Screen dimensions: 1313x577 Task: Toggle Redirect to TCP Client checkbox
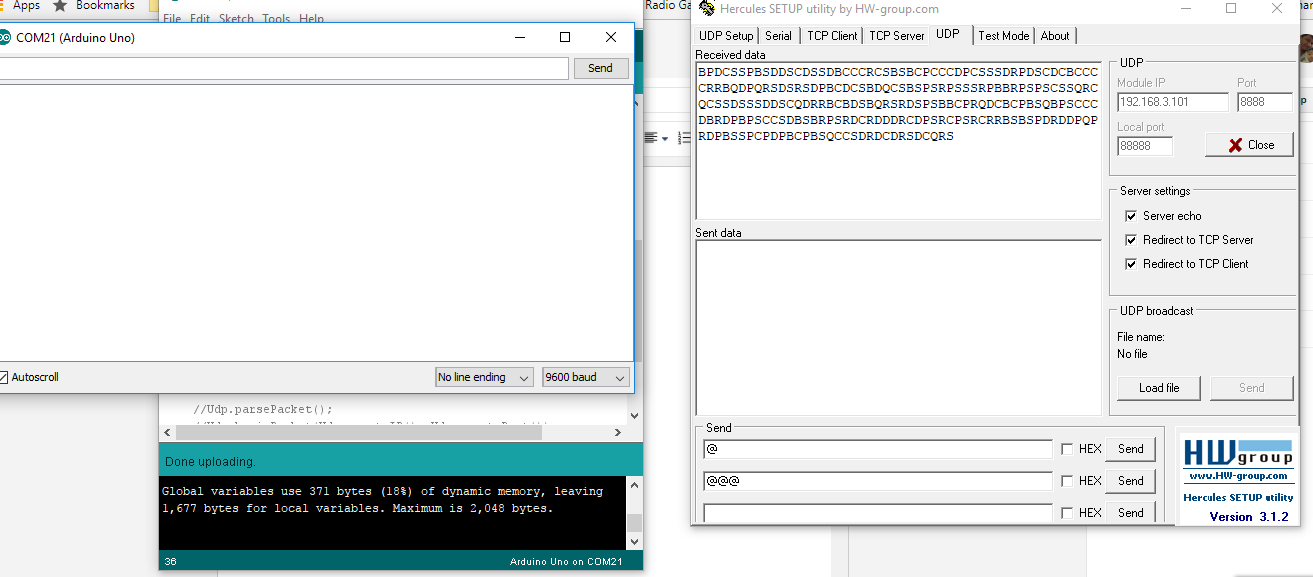(1131, 264)
